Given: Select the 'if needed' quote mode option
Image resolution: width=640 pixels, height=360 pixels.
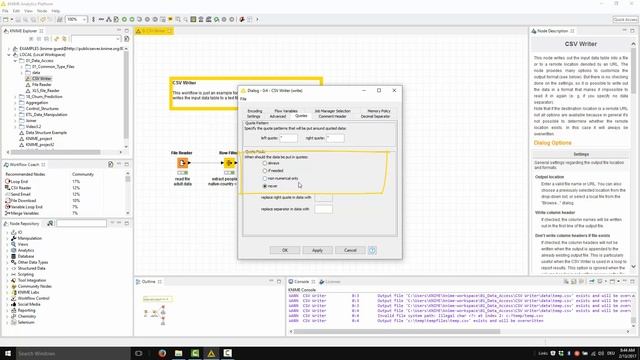Looking at the screenshot, I should point(265,171).
